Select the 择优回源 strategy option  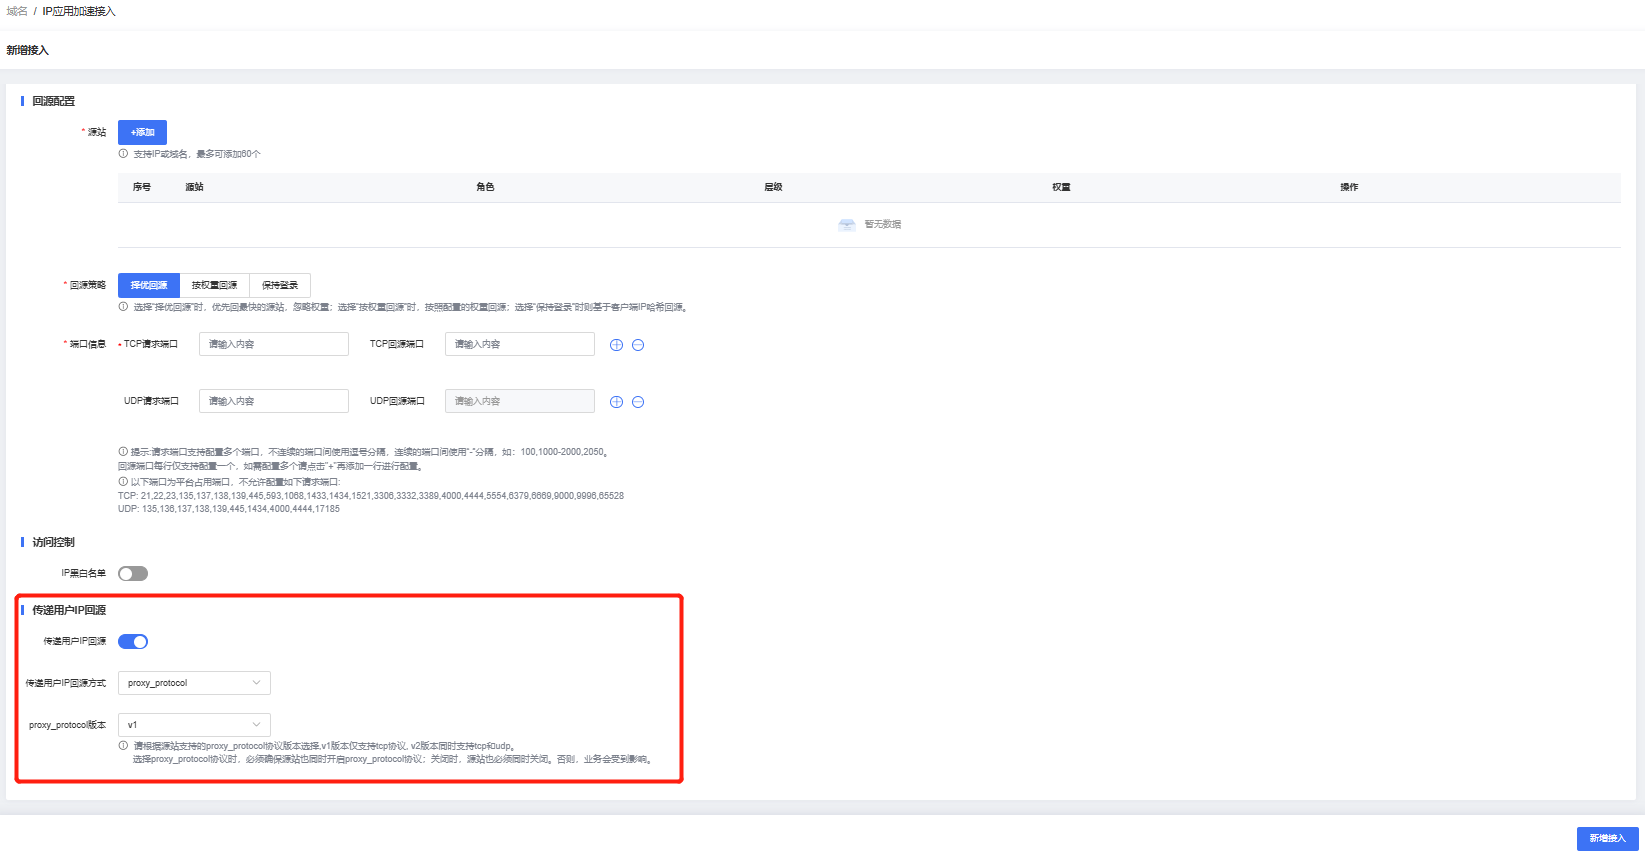coord(149,285)
